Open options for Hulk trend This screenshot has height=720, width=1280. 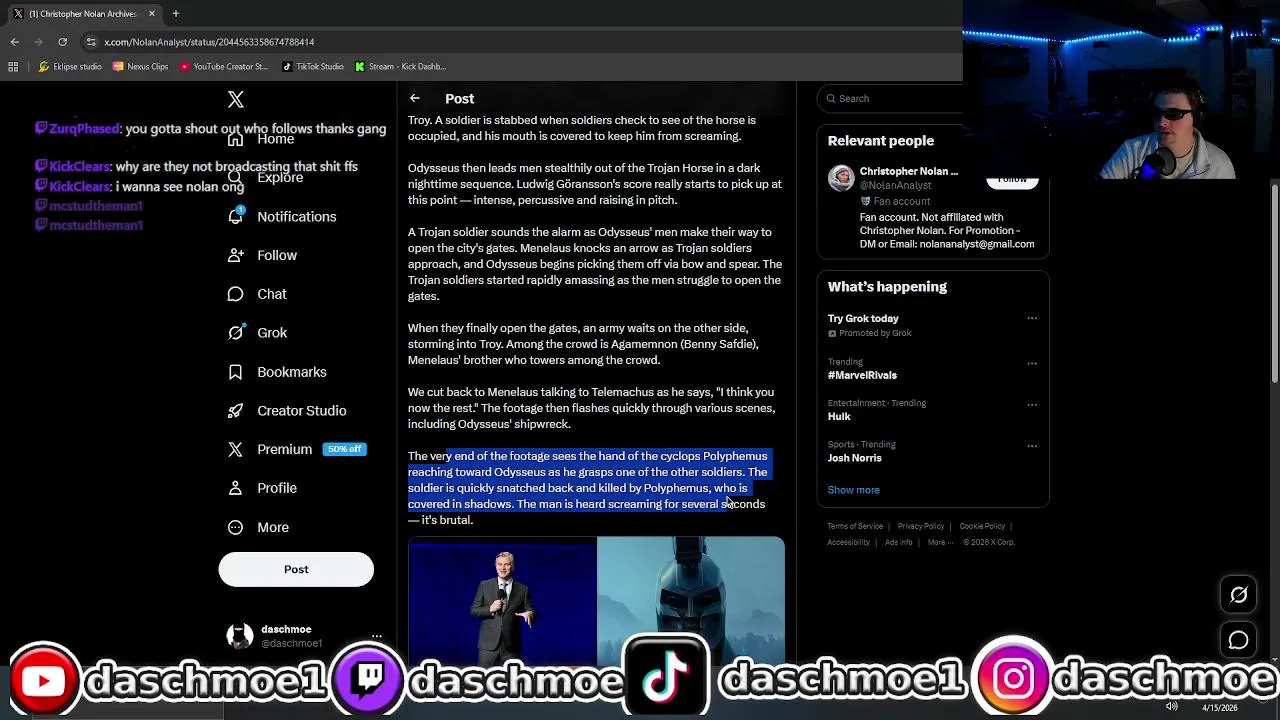click(1032, 404)
